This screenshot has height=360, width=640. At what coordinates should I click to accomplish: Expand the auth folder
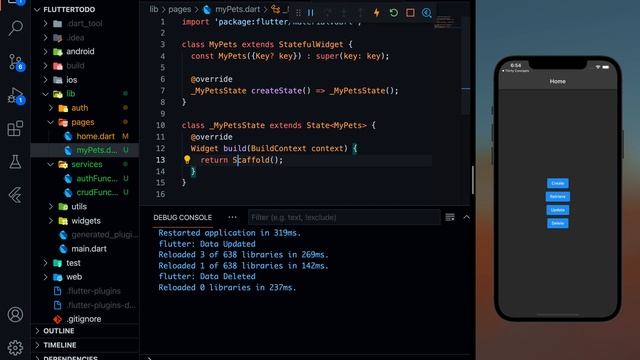(x=51, y=108)
